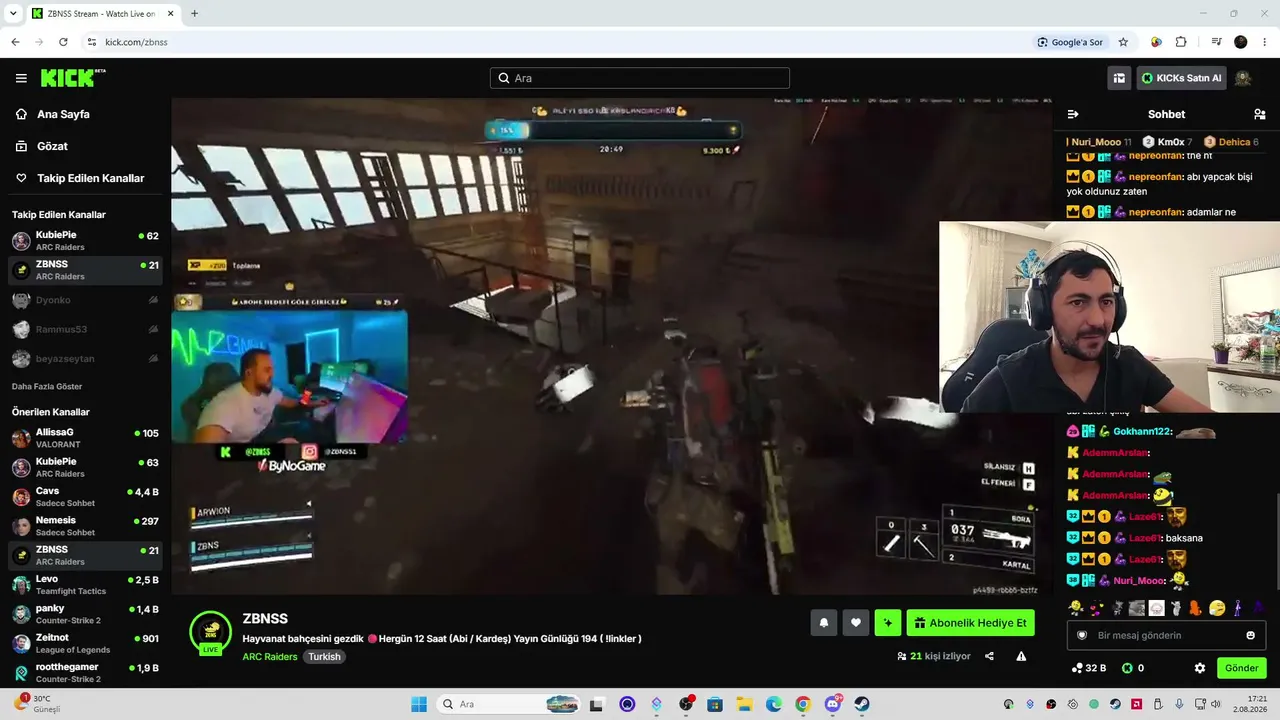Open the user profile avatar menu
This screenshot has height=720, width=1280.
click(1243, 78)
